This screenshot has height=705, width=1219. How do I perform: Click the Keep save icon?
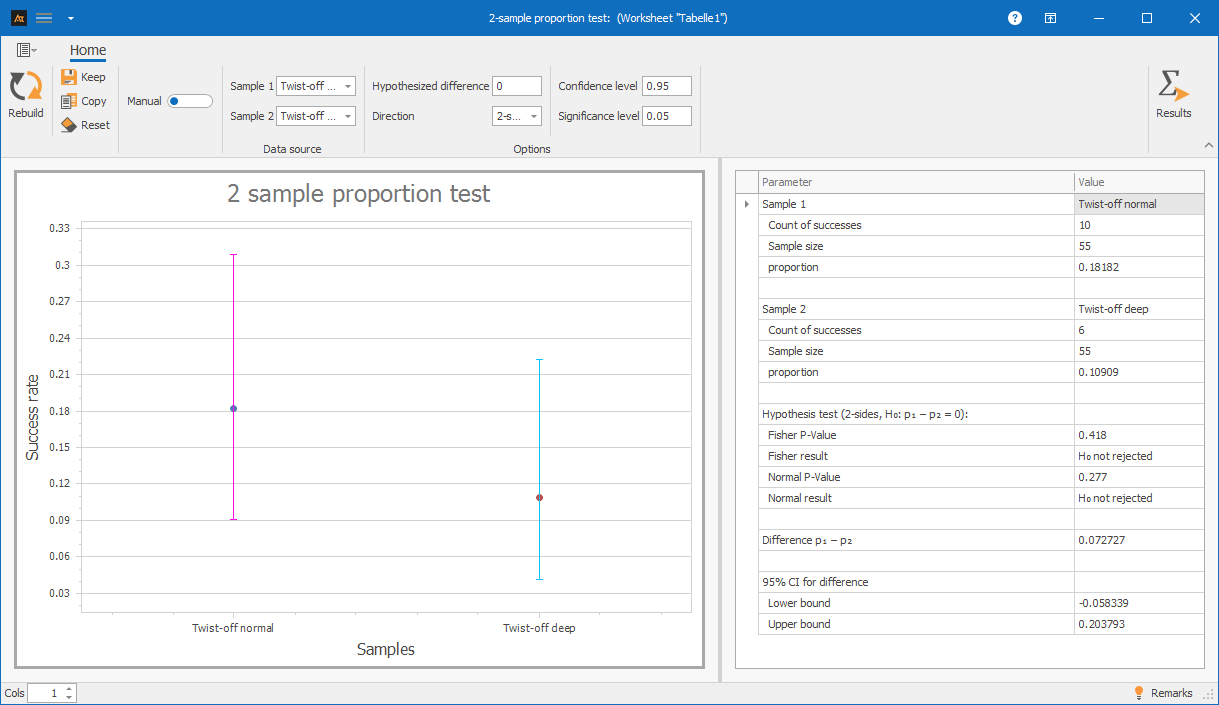69,77
